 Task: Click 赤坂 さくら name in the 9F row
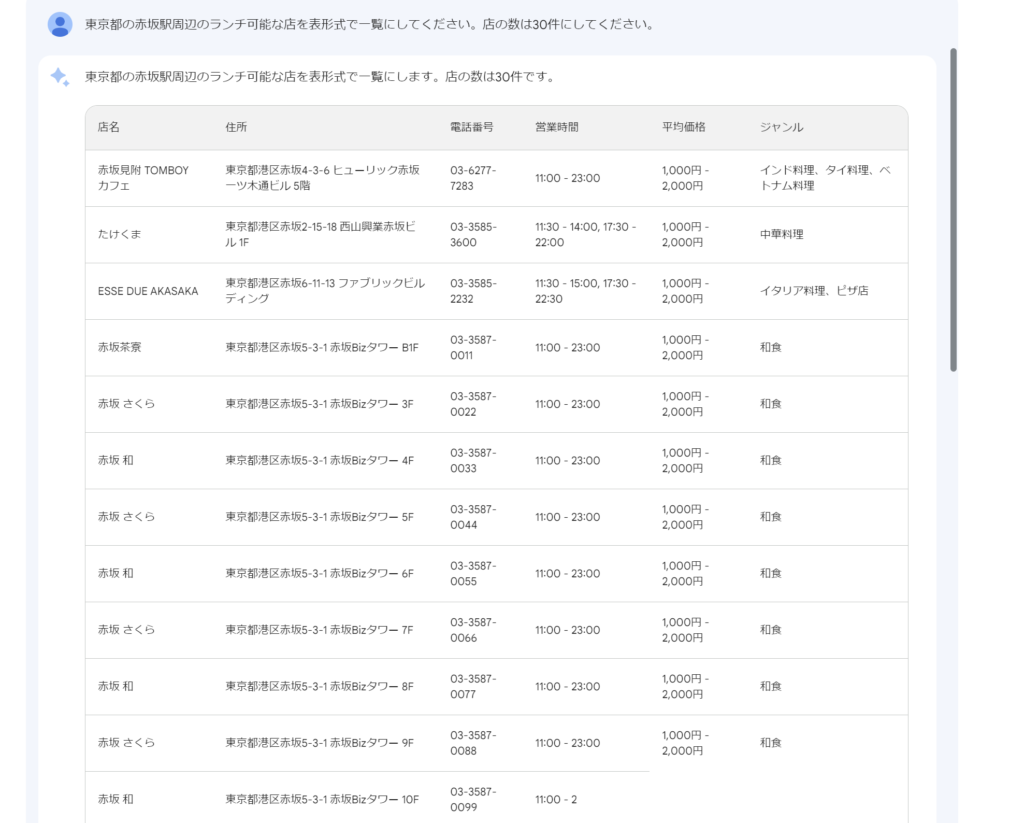pyautogui.click(x=127, y=743)
